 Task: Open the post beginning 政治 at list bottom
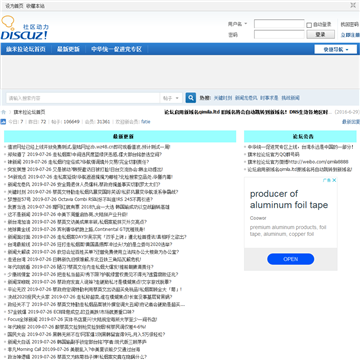pyautogui.click(x=77, y=357)
